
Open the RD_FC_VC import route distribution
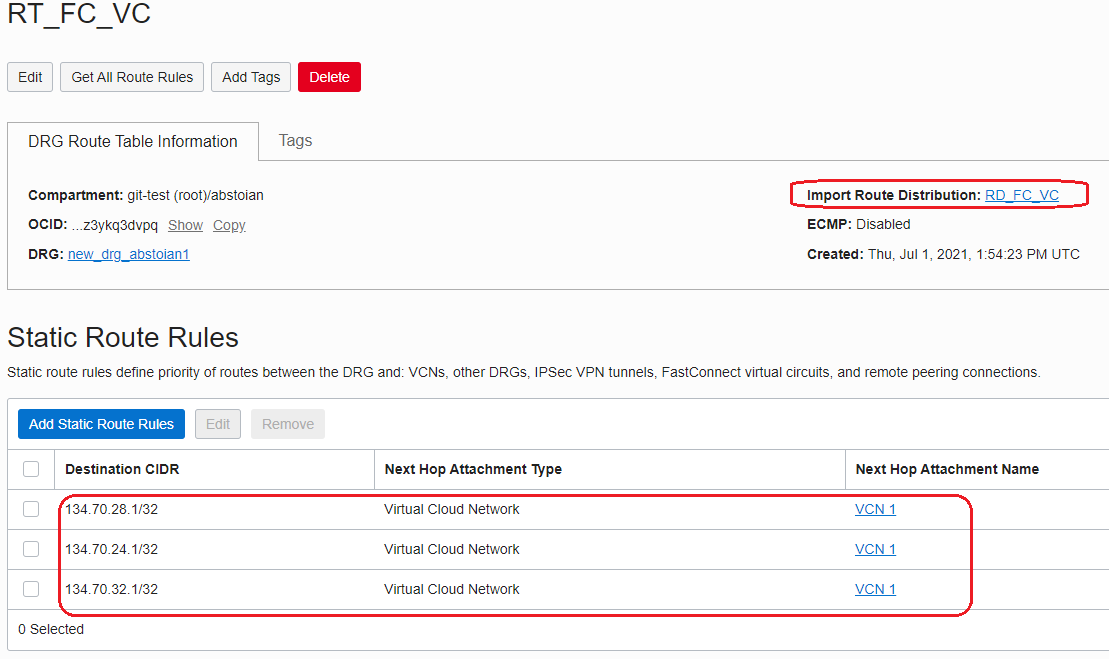(x=1021, y=195)
